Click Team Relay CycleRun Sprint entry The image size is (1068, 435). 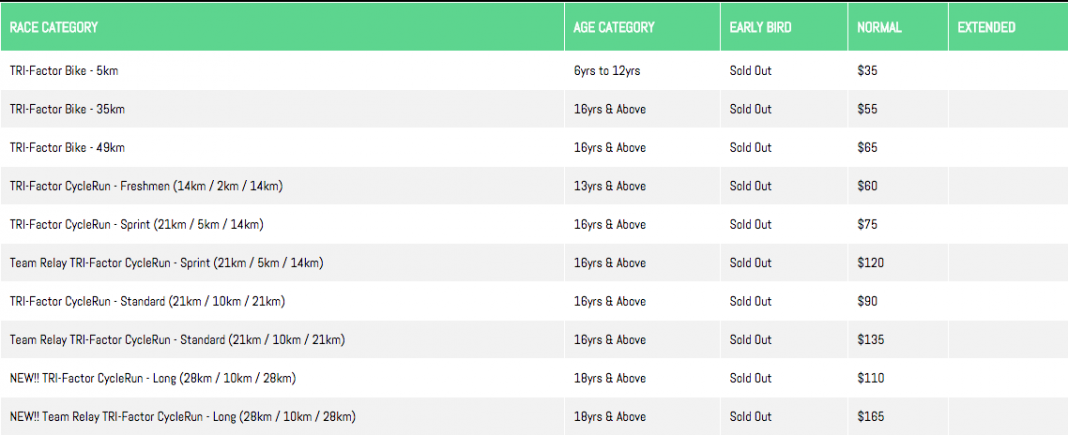coord(166,263)
